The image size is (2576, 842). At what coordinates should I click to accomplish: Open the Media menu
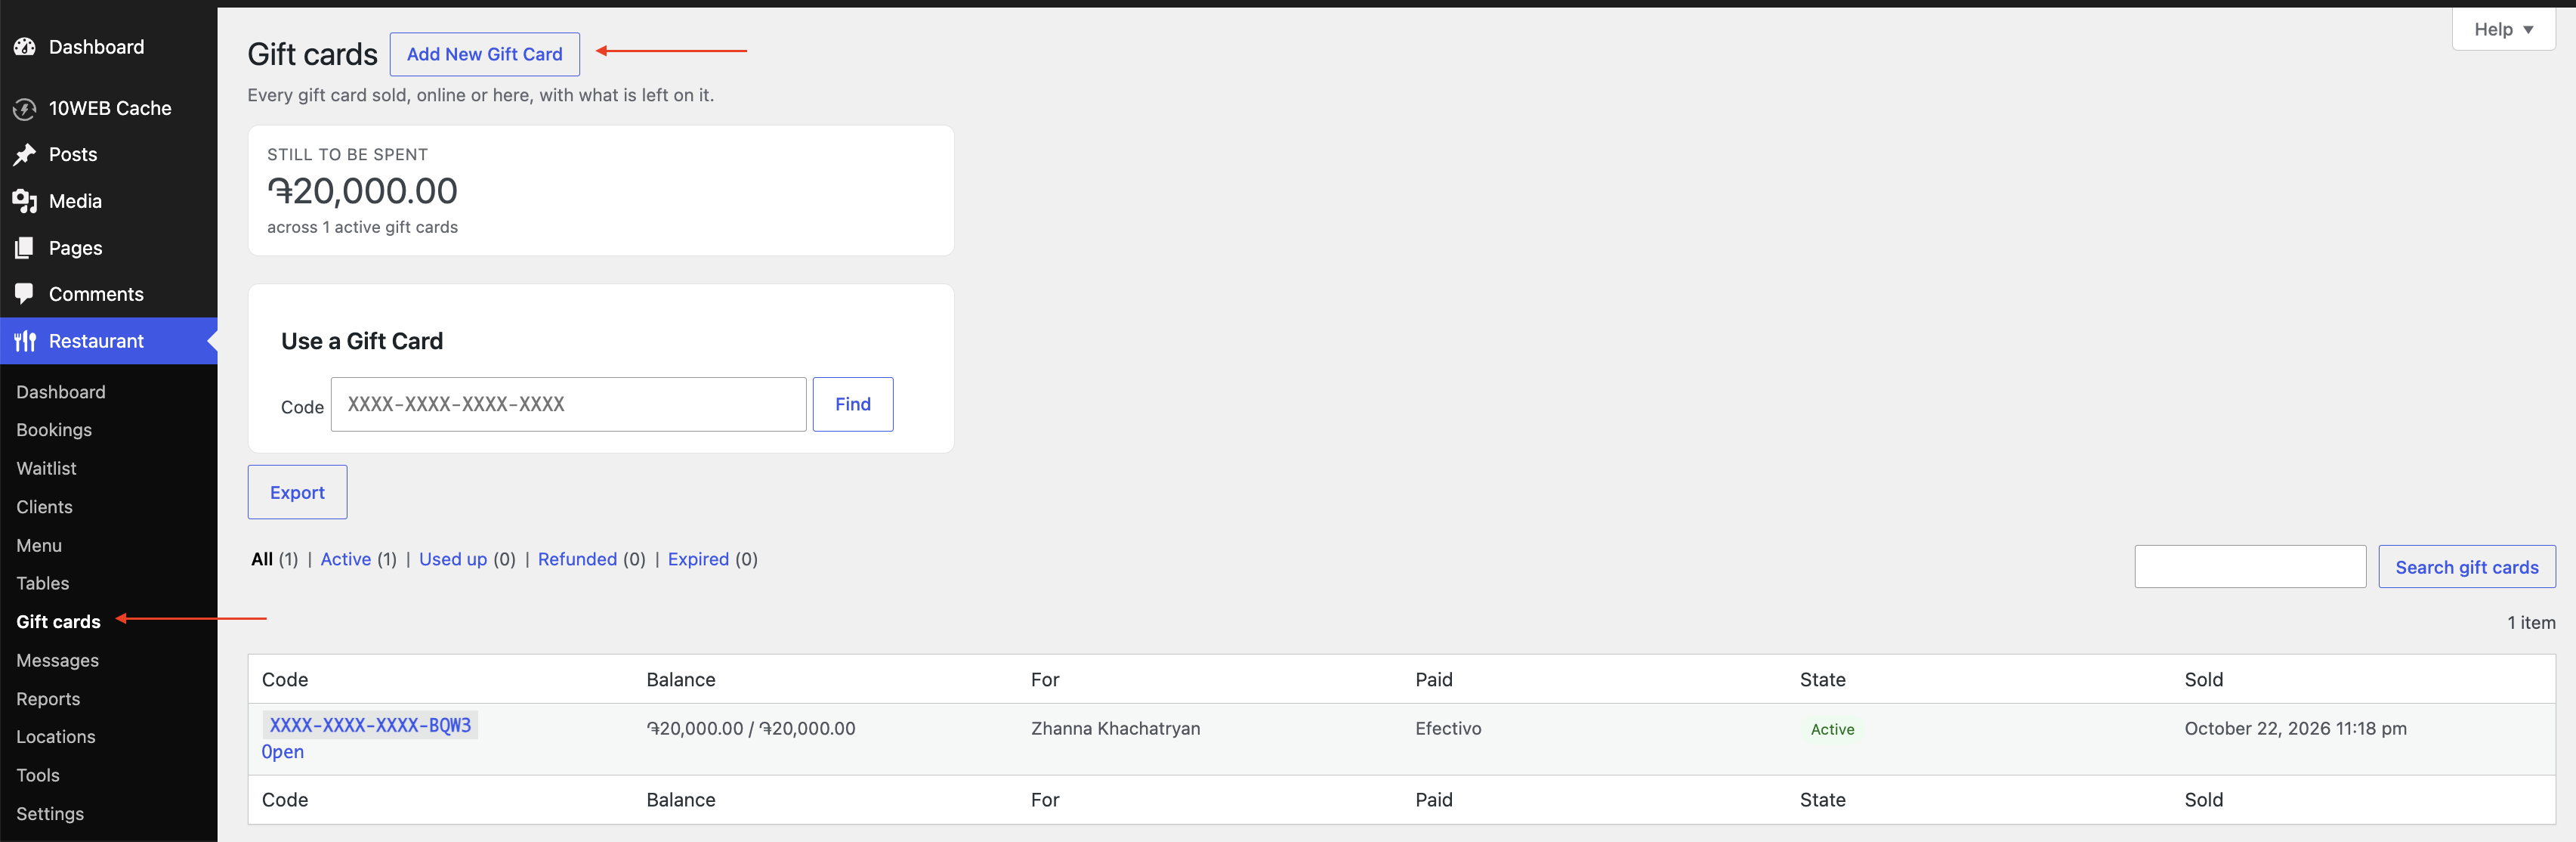(x=75, y=201)
